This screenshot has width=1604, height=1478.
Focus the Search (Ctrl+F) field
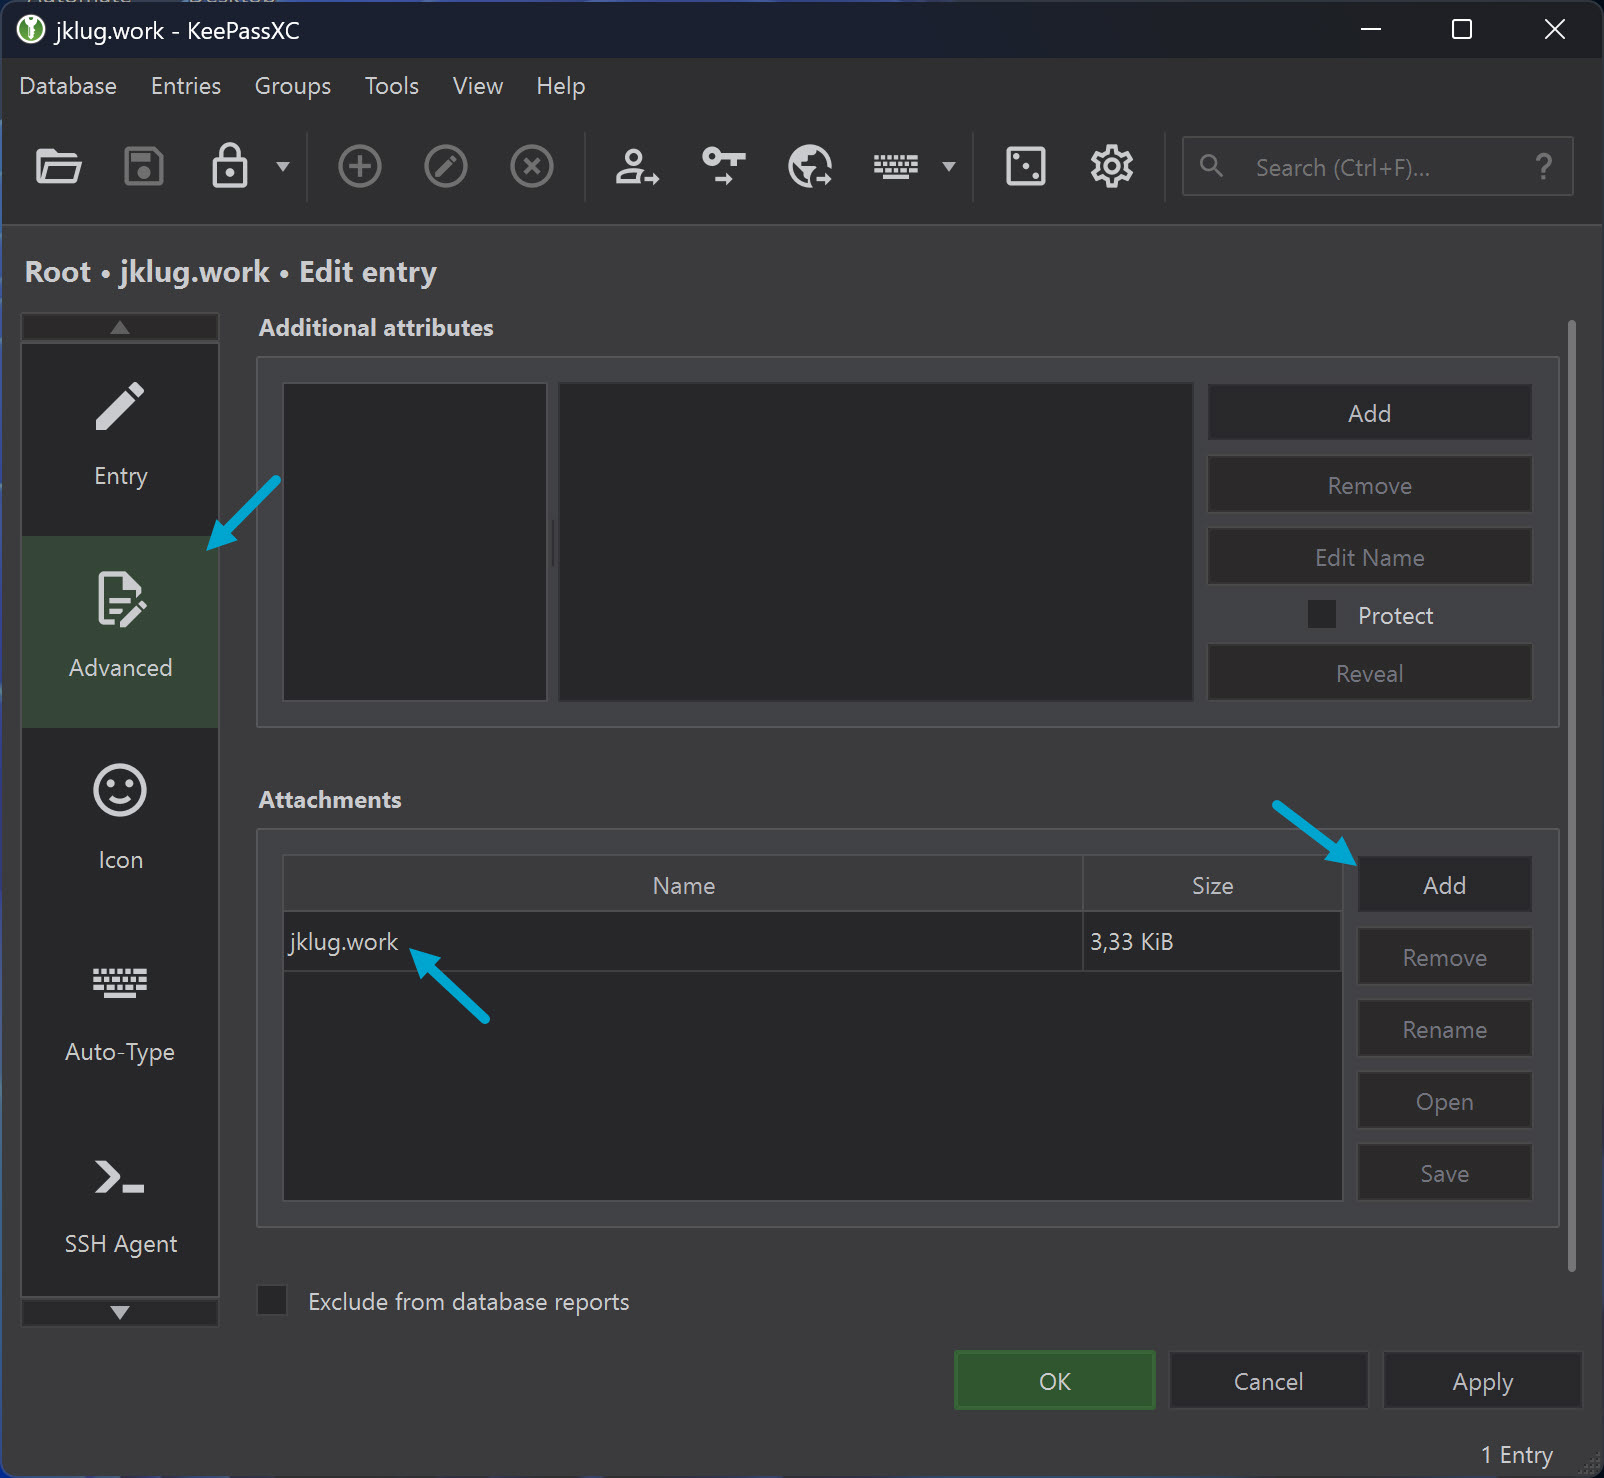pos(1377,166)
